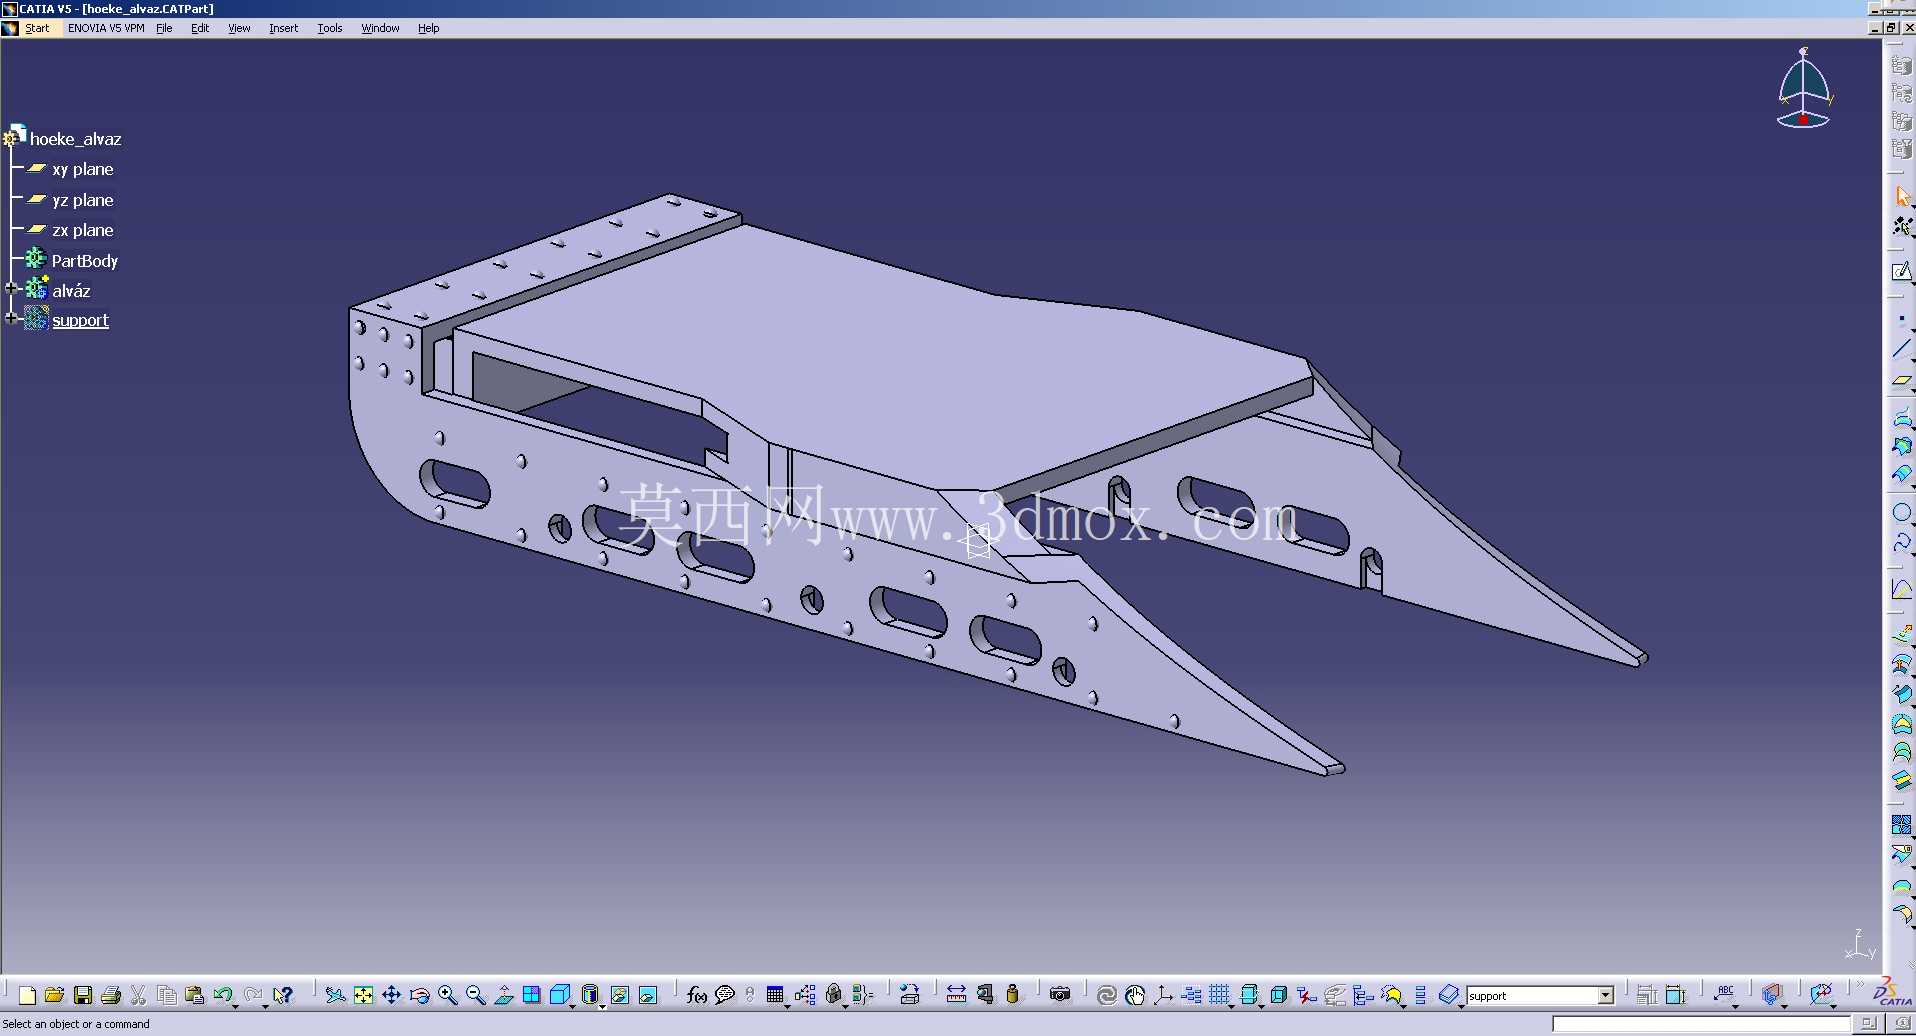Viewport: 1916px width, 1036px height.
Task: Click the Open file folder icon
Action: (x=54, y=995)
